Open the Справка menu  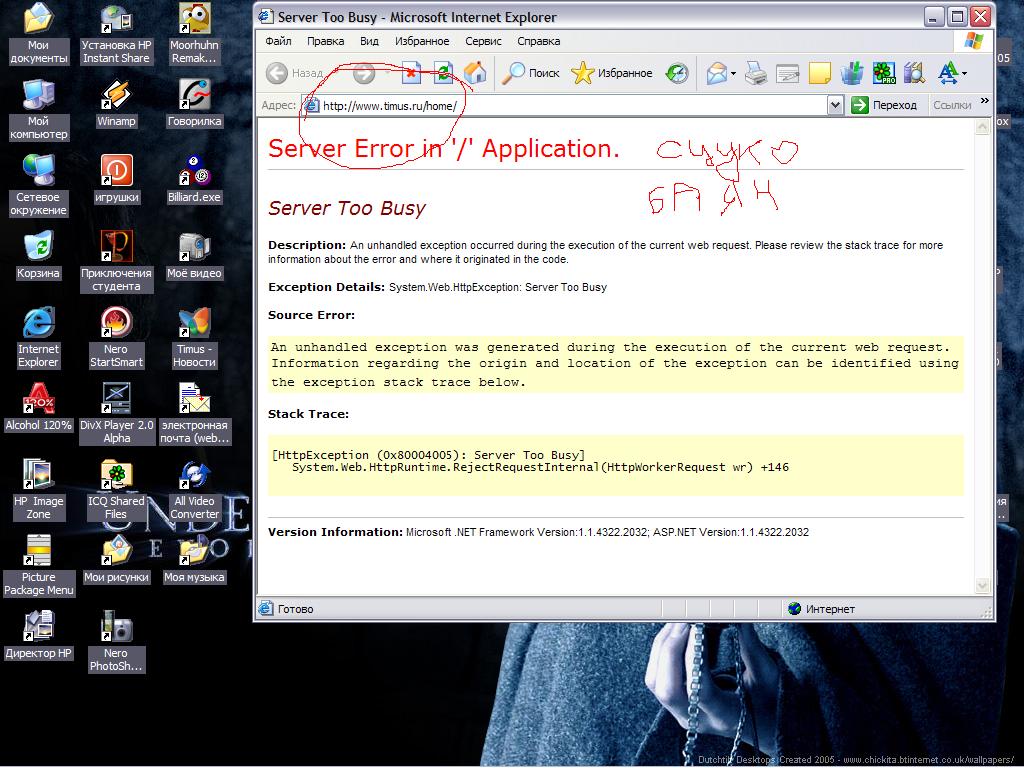tap(538, 41)
